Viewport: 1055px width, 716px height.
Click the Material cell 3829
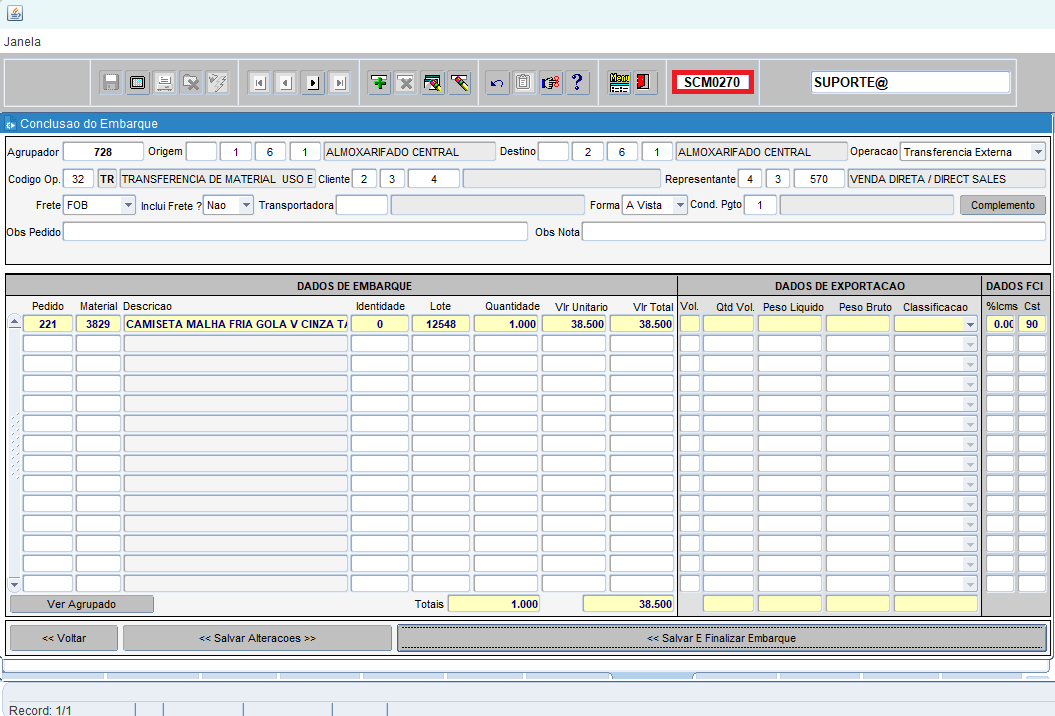point(98,324)
